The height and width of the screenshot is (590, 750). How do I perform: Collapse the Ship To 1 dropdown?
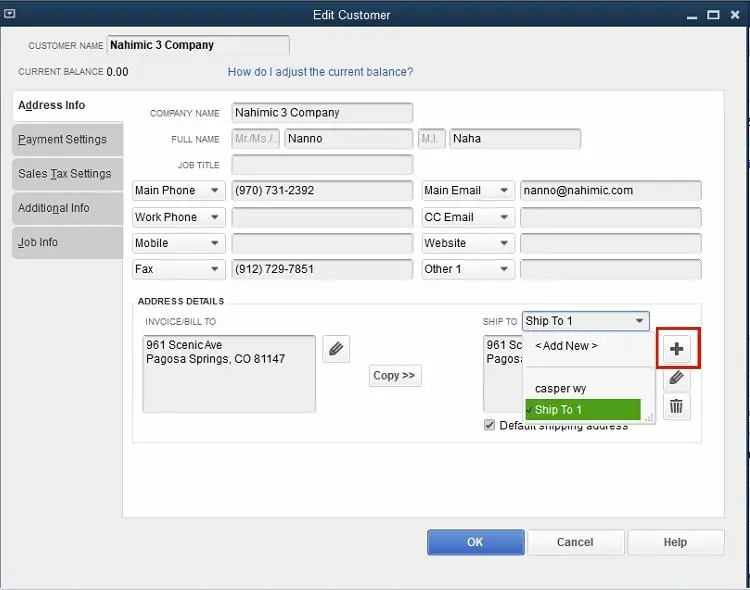(640, 321)
